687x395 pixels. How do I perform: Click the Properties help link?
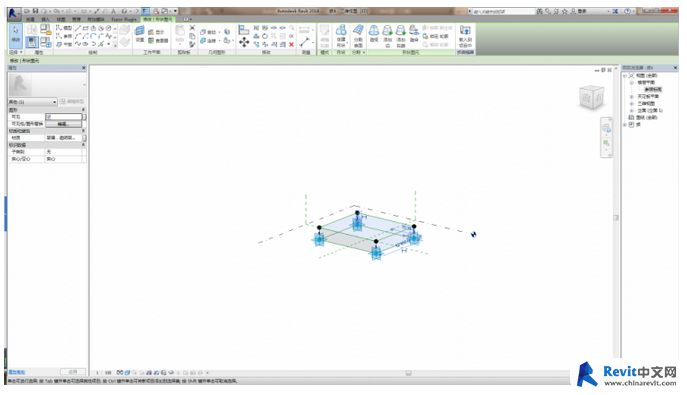(17, 372)
